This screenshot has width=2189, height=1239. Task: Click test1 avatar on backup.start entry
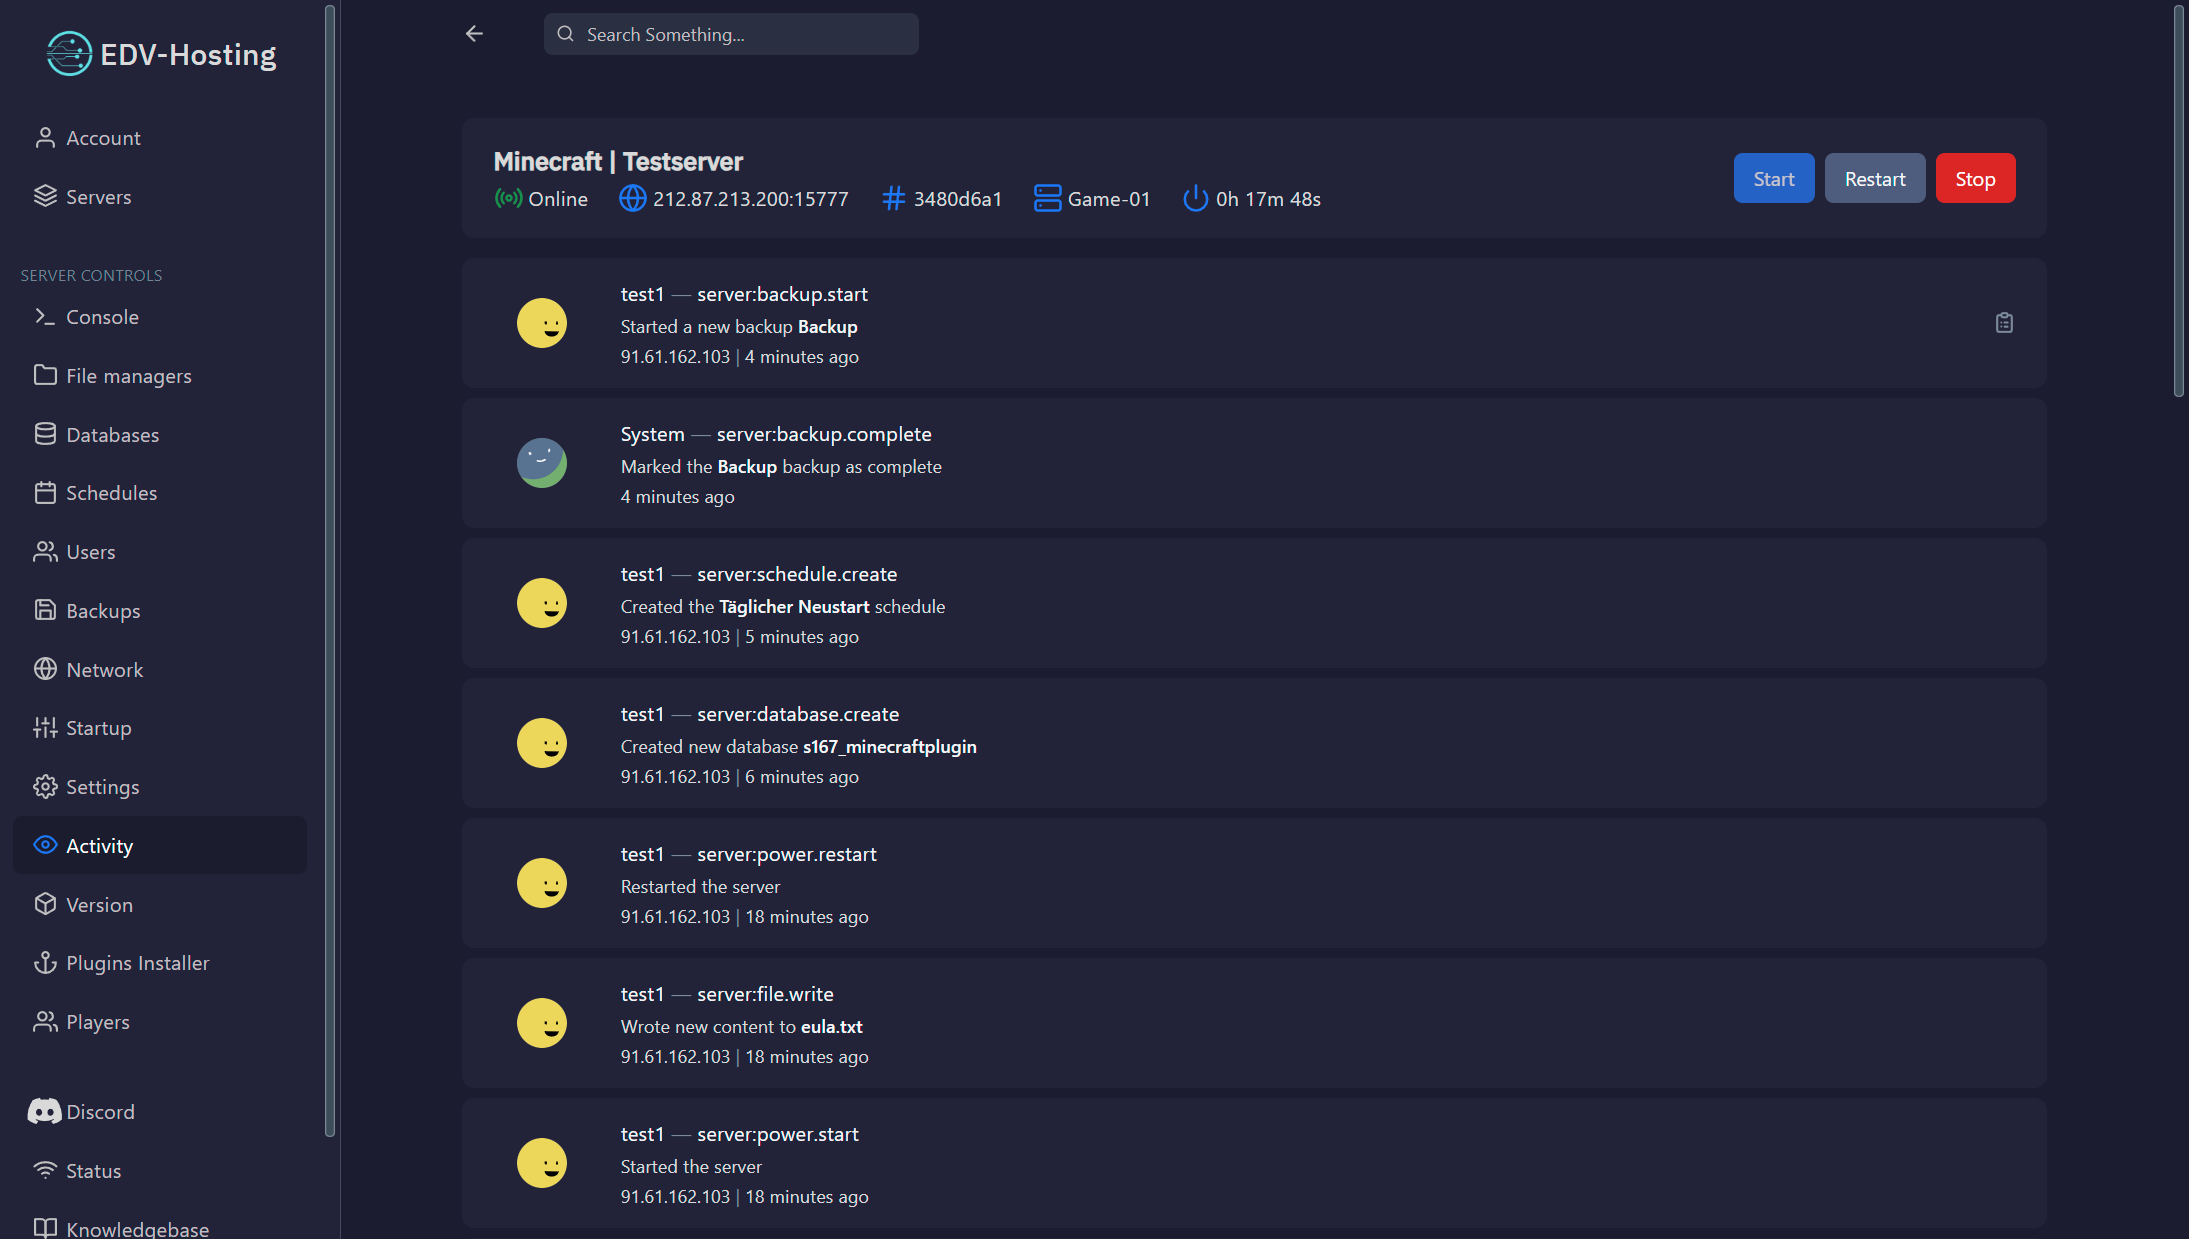(x=542, y=323)
